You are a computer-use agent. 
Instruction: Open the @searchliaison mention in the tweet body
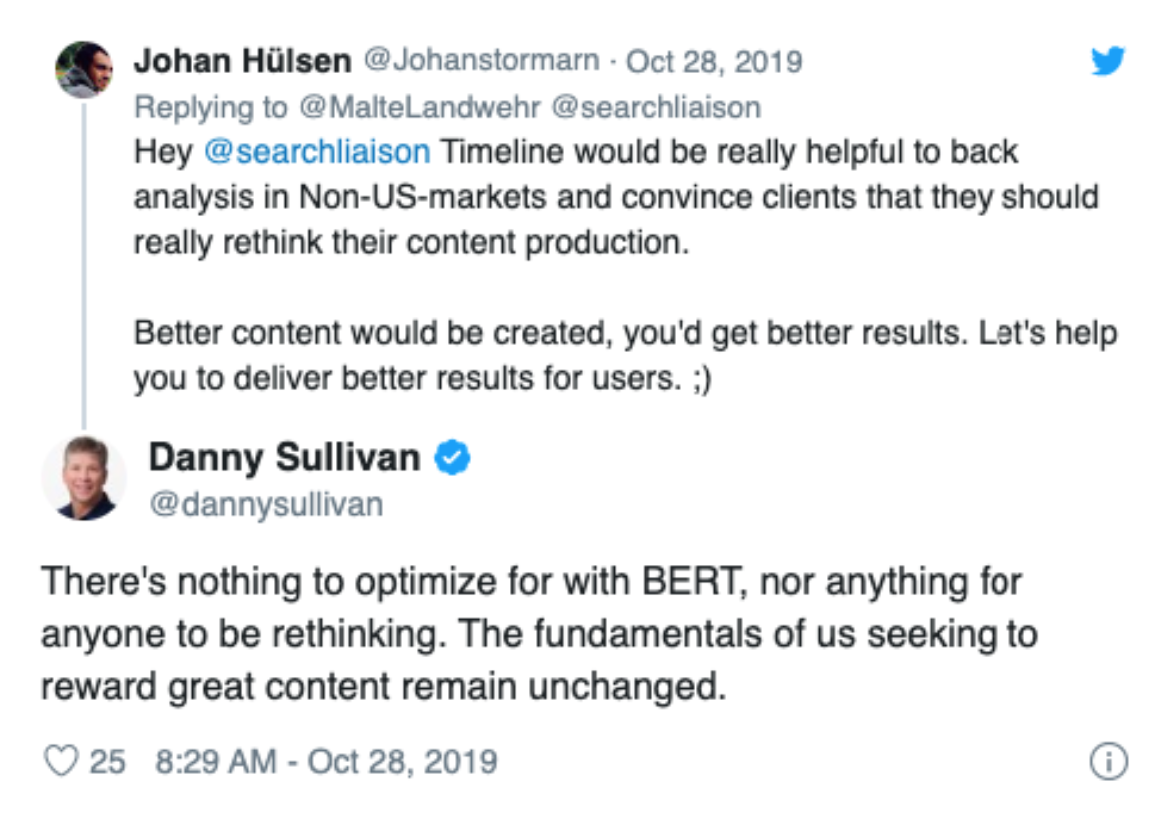[x=317, y=152]
